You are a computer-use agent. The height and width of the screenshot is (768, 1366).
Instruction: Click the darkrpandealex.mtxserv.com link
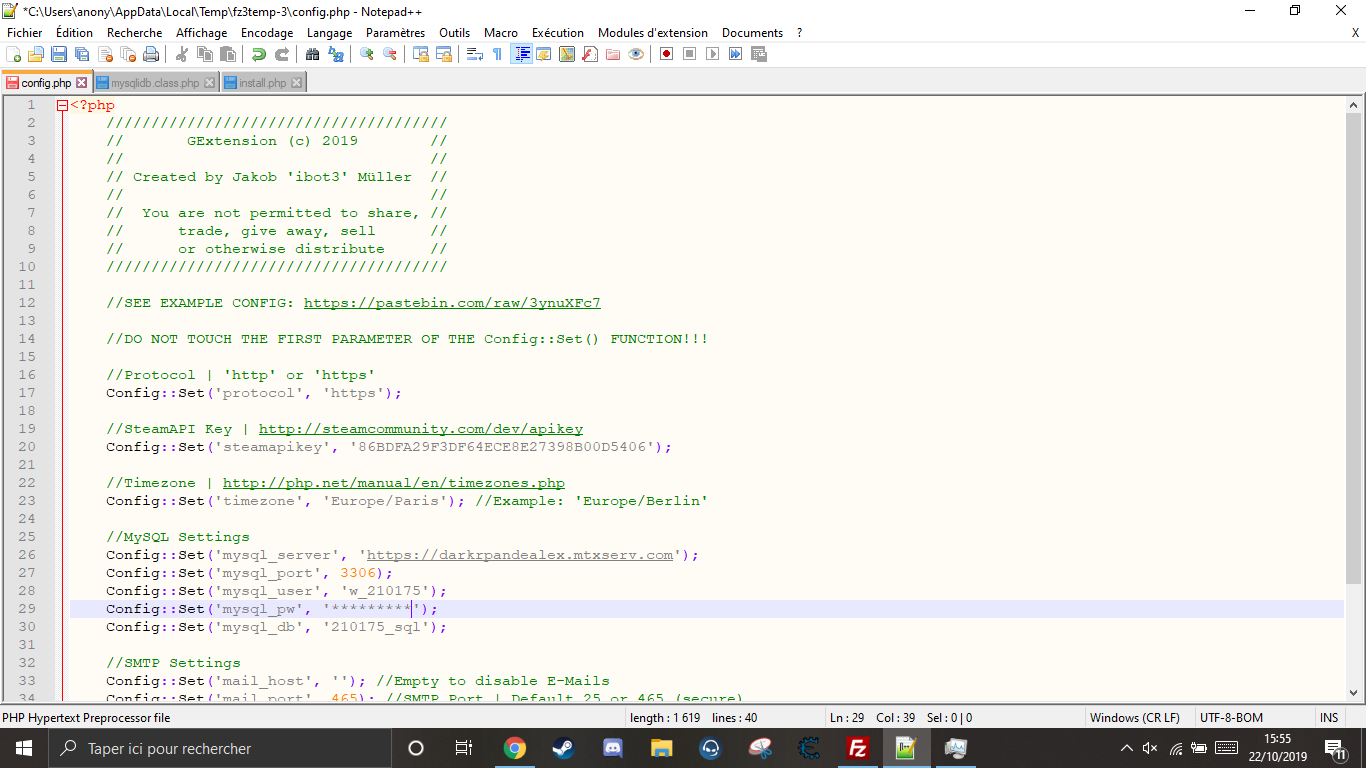pyautogui.click(x=520, y=555)
